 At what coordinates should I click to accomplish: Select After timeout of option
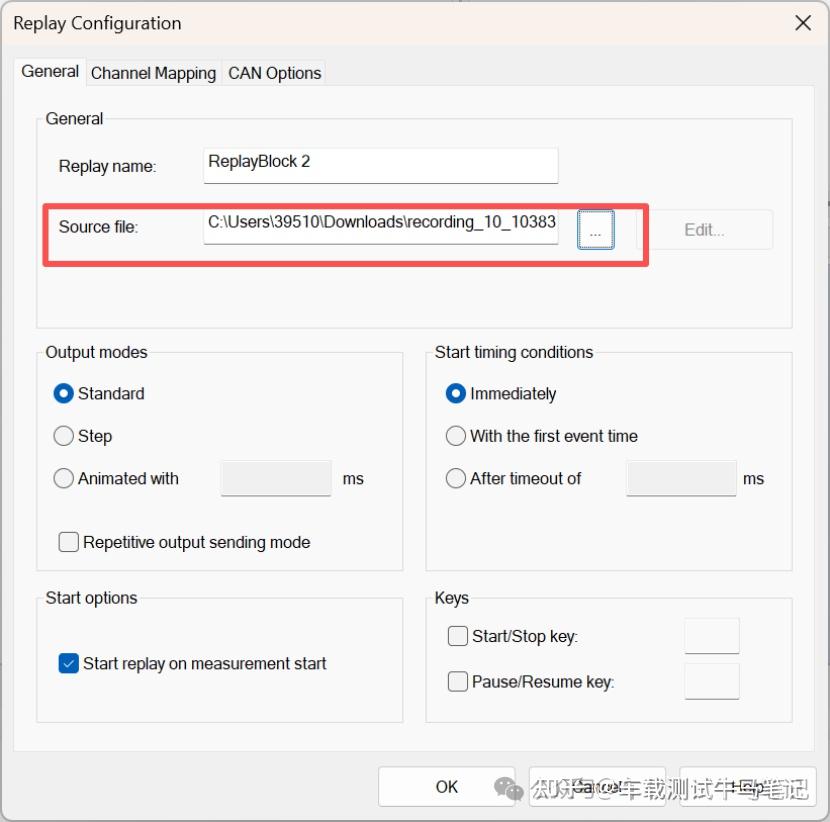point(513,478)
